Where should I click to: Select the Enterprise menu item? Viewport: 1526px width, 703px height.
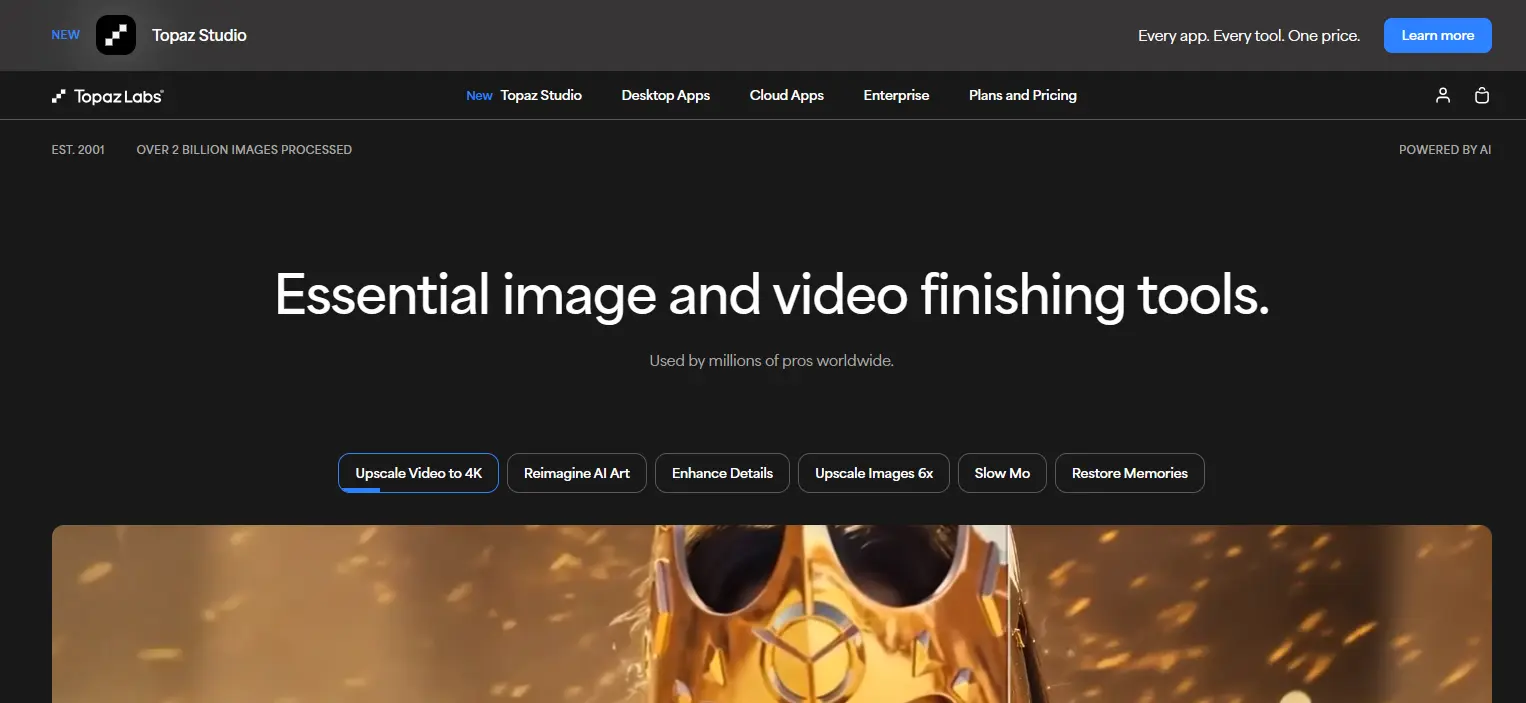896,95
